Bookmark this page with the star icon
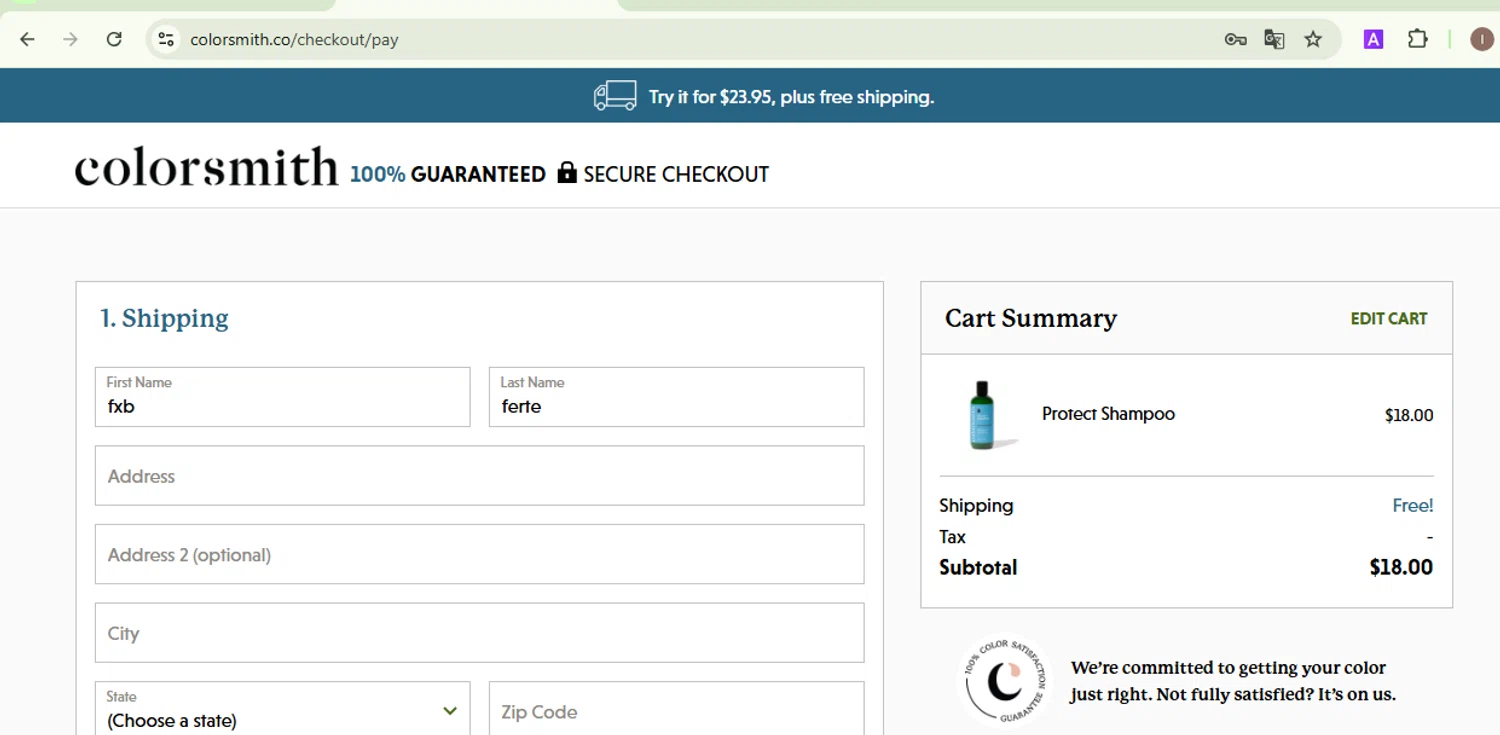Screen dimensions: 1500x735 1313,39
